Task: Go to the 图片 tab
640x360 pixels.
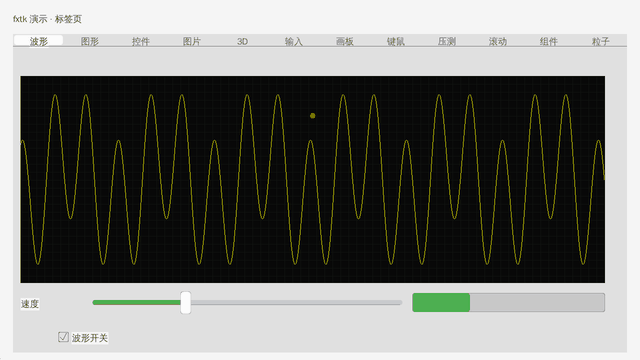Action: tap(191, 41)
